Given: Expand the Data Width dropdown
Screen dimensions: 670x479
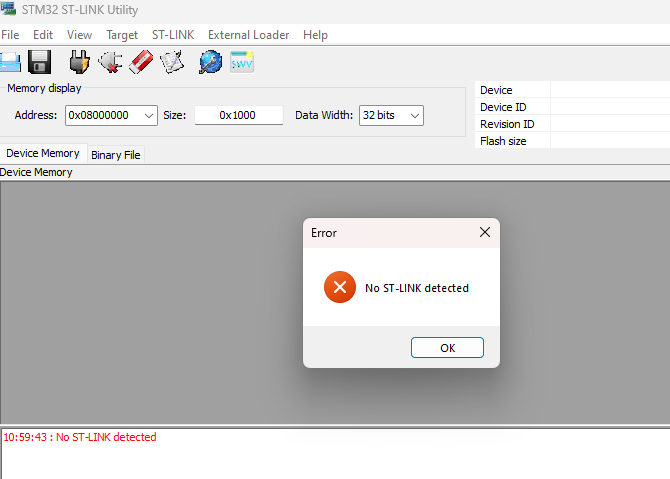Looking at the screenshot, I should coord(414,116).
